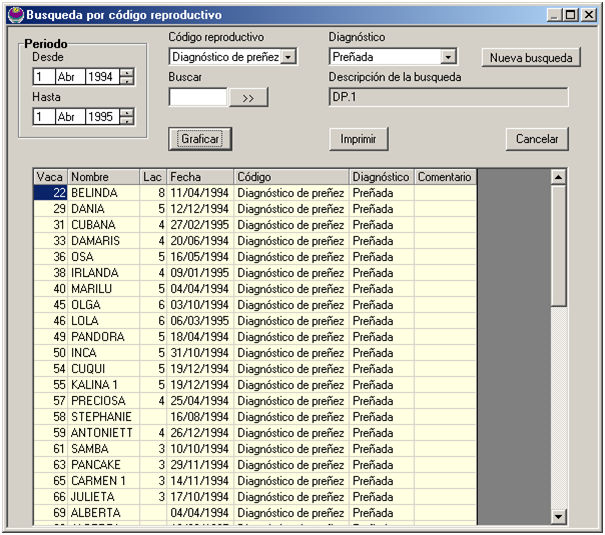Click the date 16/08/1994 cell

(200, 417)
